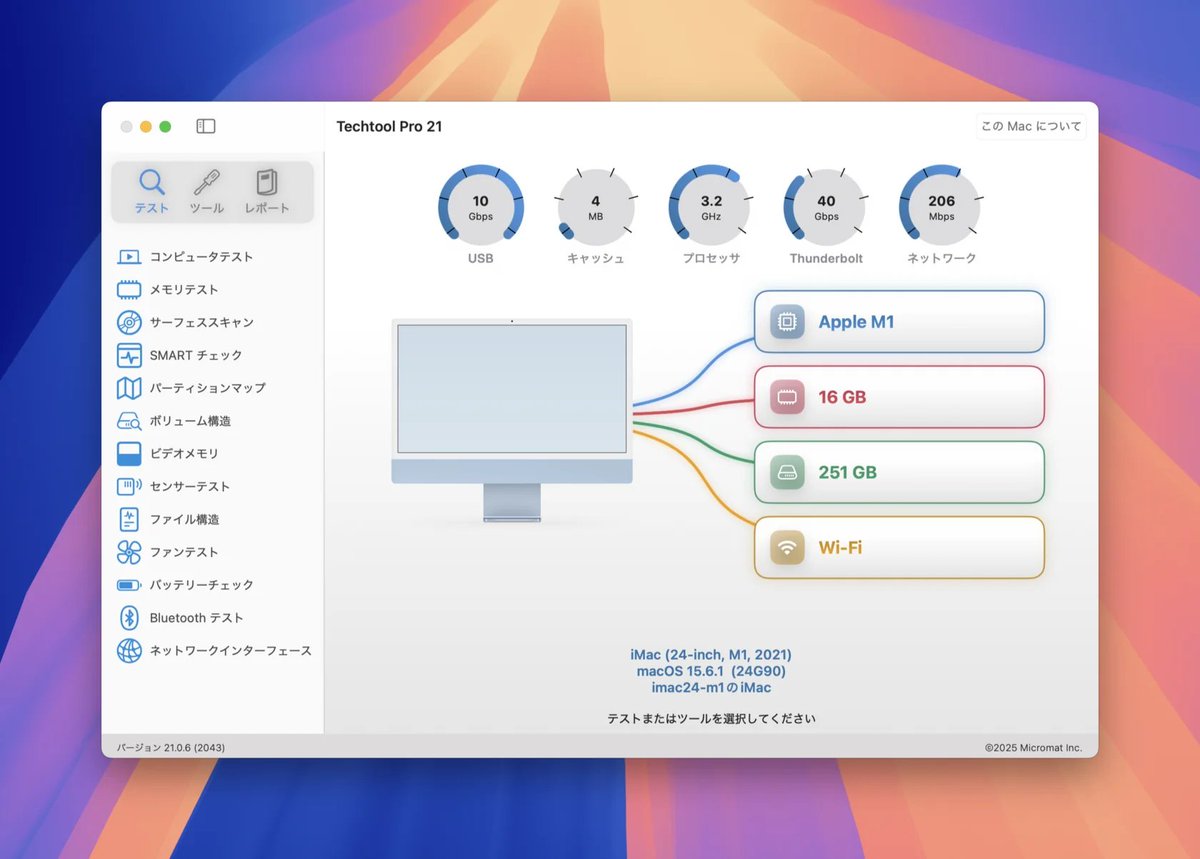The width and height of the screenshot is (1200, 859).
Task: Select Bluetooth テスト label in sidebar
Action: (196, 618)
